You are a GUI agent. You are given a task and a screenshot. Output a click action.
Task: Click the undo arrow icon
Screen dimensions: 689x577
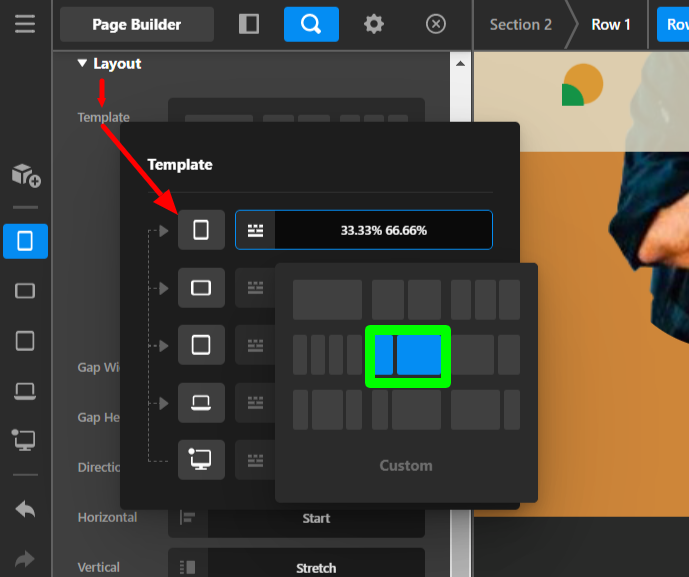pos(25,509)
